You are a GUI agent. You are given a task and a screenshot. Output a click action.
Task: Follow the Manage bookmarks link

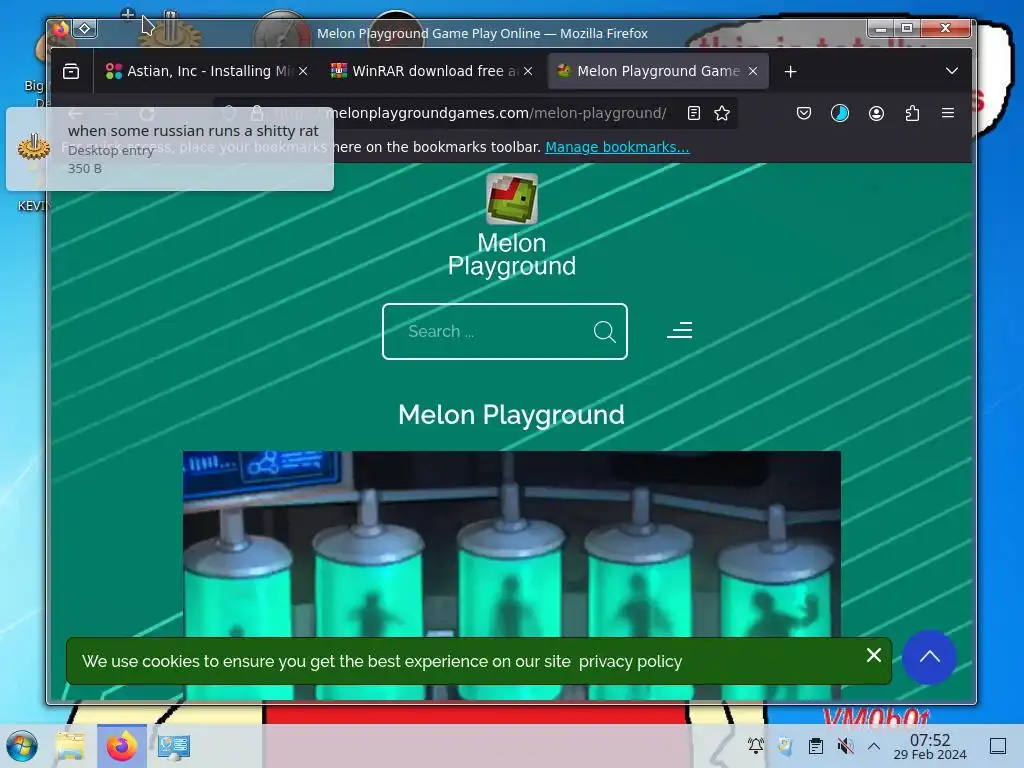point(617,147)
